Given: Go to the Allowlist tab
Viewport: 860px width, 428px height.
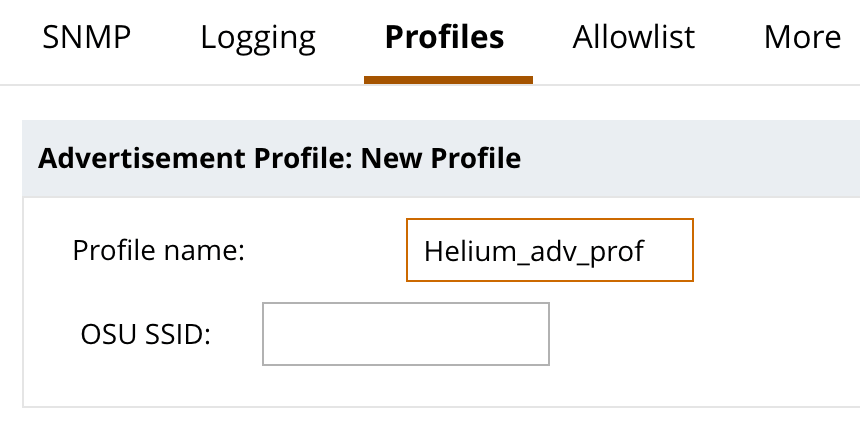Looking at the screenshot, I should pos(634,38).
